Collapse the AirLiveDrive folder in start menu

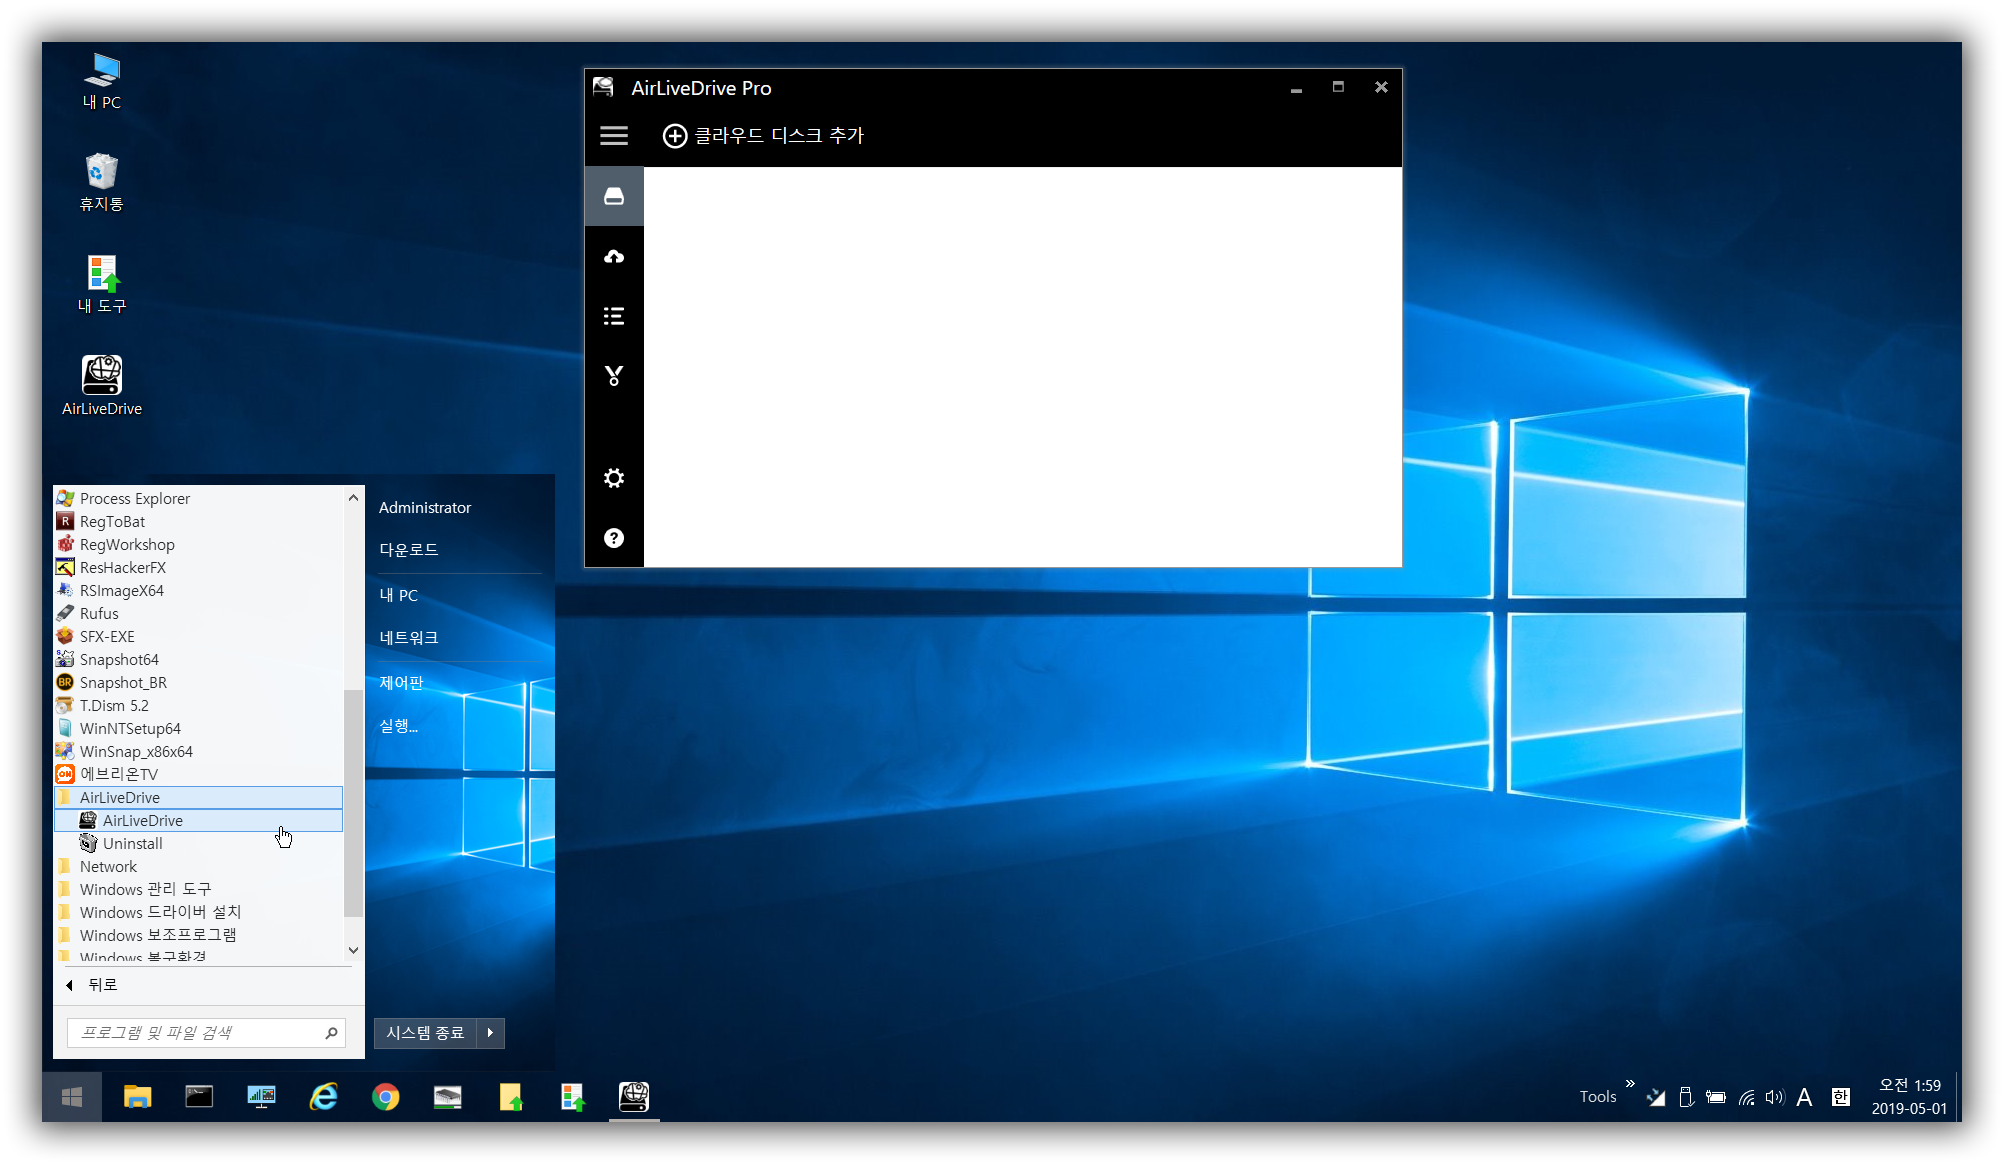[x=198, y=797]
